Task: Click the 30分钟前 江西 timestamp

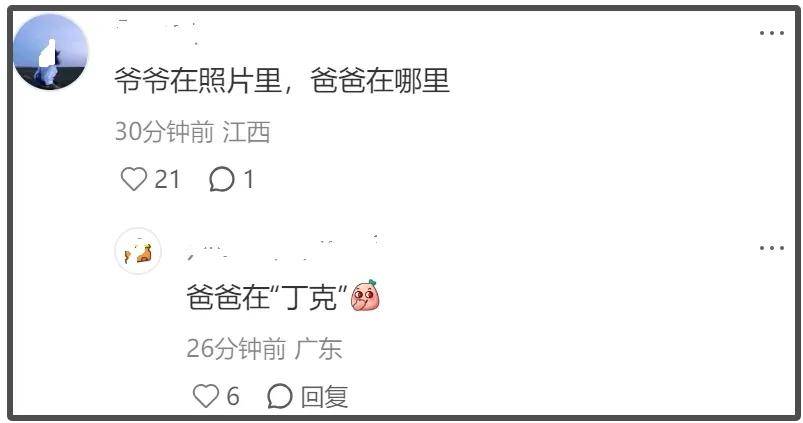Action: 193,132
